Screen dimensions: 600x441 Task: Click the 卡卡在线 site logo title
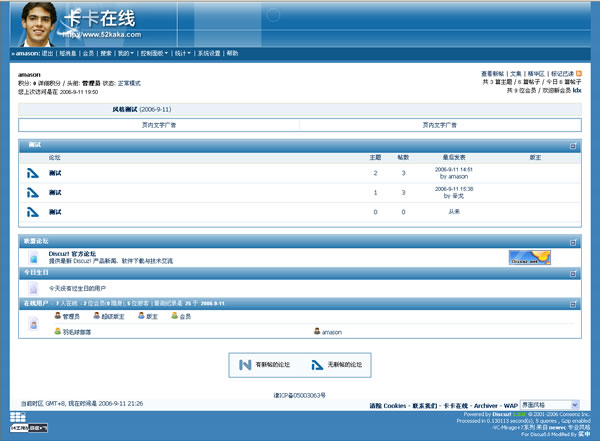click(99, 18)
